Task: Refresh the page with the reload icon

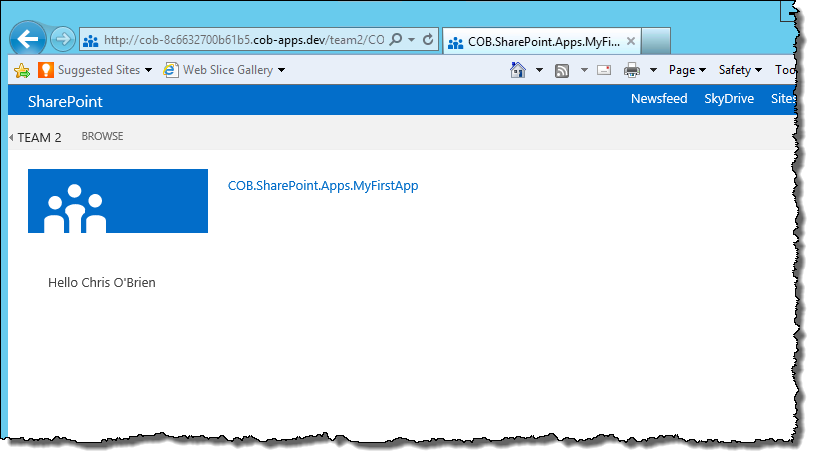Action: click(428, 40)
